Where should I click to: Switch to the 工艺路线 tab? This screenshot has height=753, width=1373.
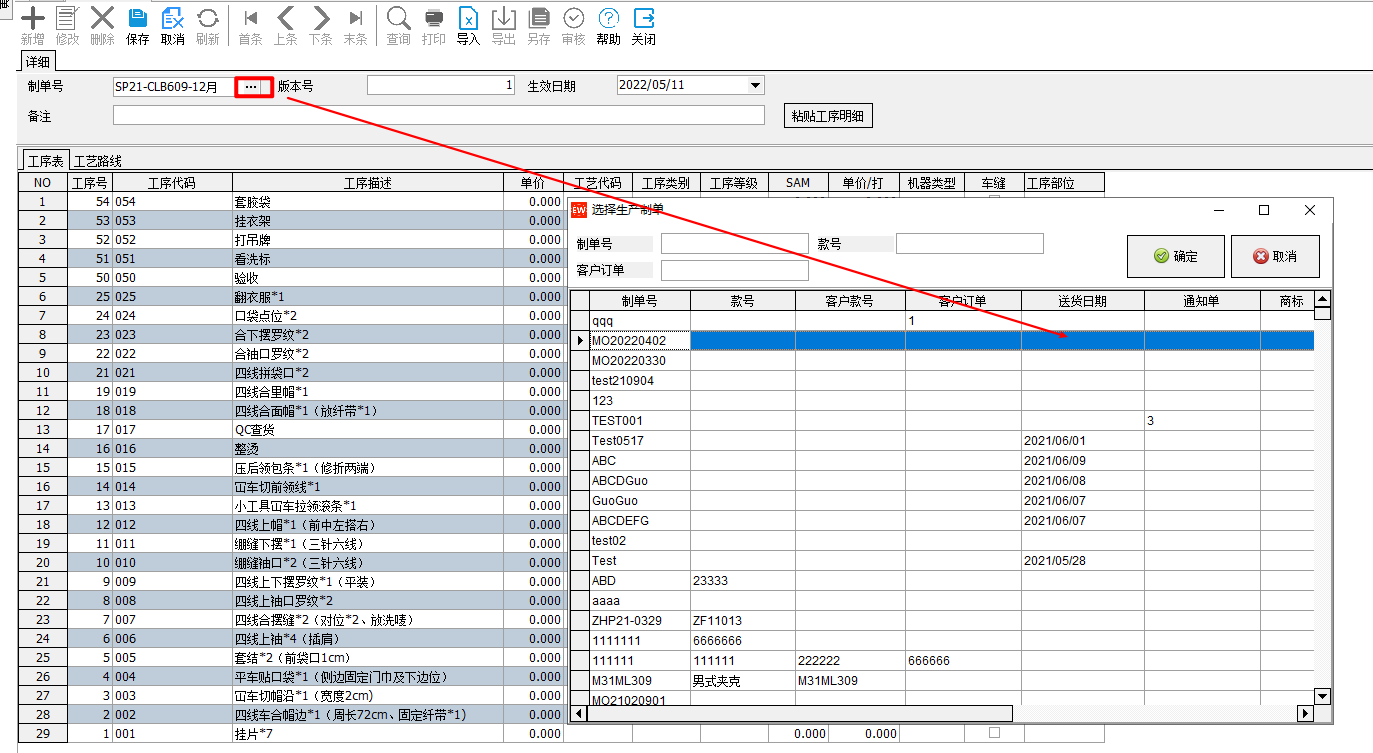[x=97, y=161]
